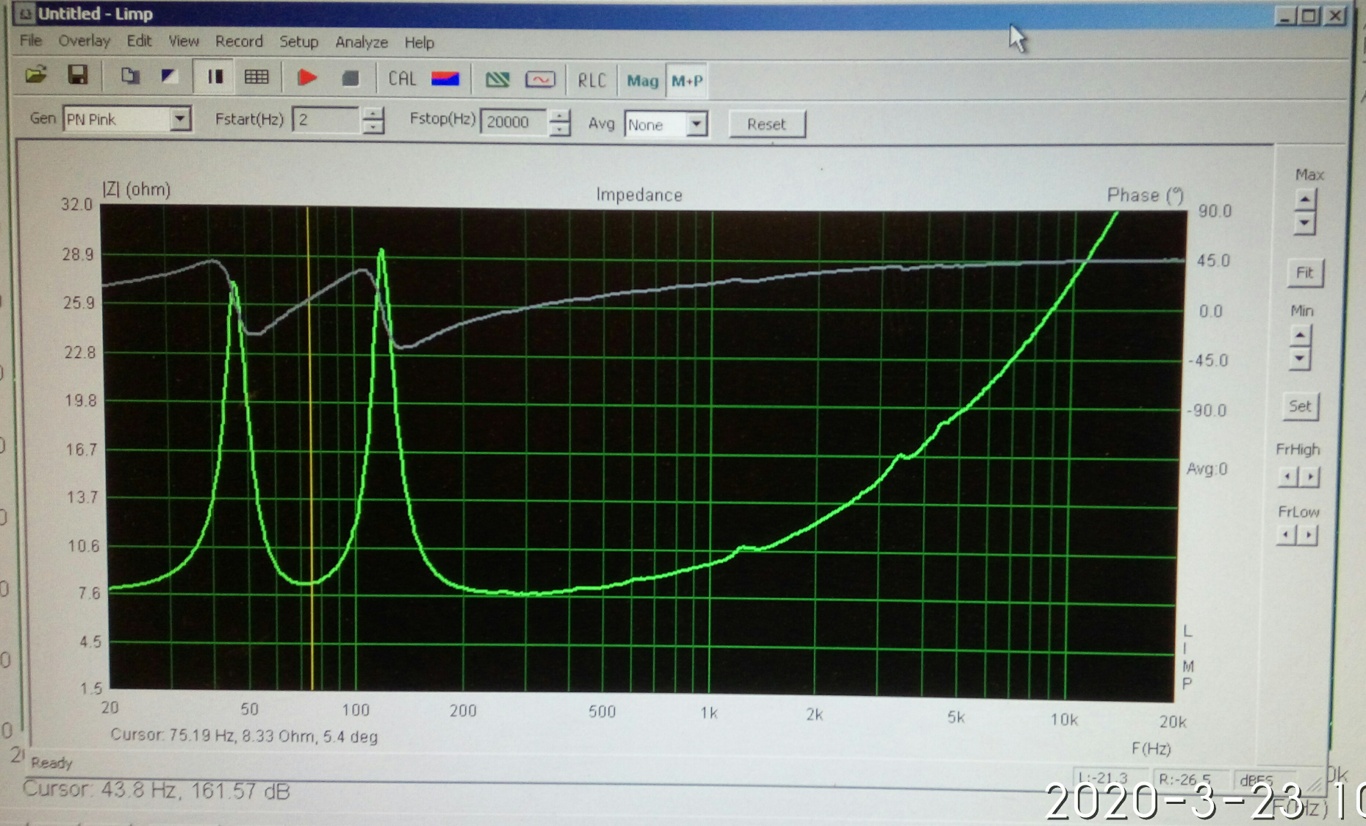This screenshot has height=826, width=1366.
Task: Click the Fit button
Action: 1304,272
